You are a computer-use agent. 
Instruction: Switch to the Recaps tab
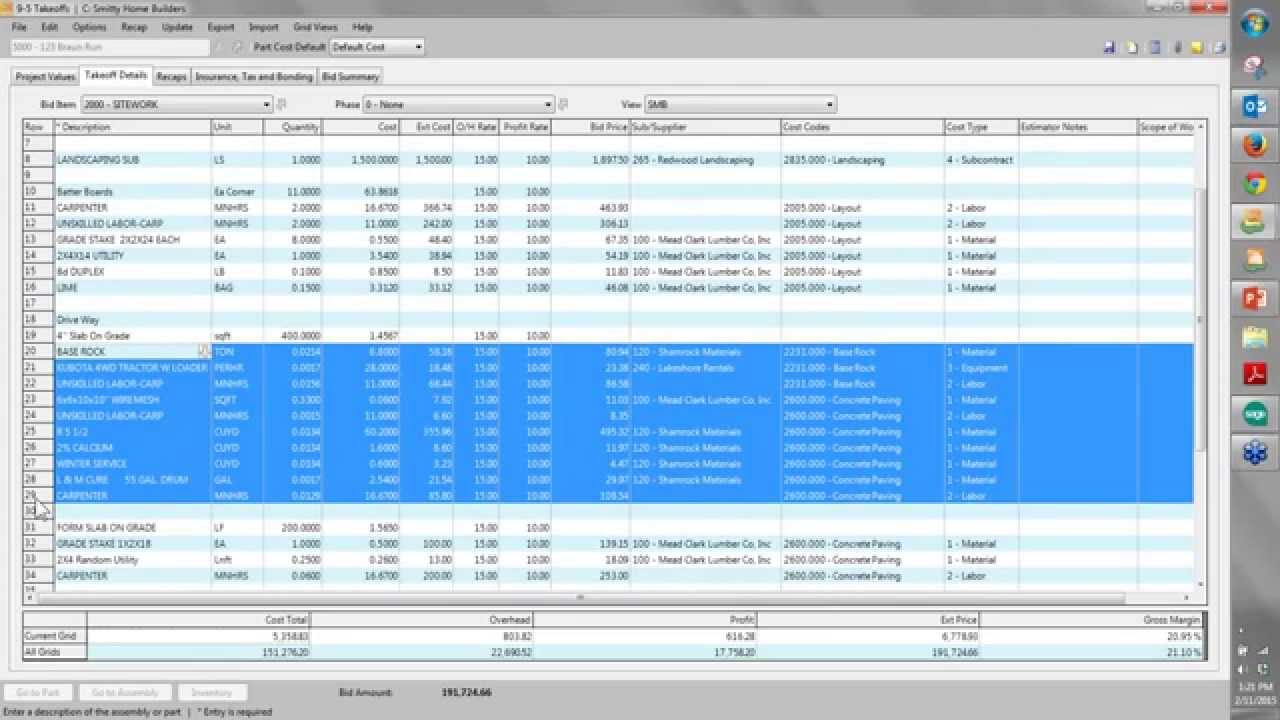coord(171,76)
